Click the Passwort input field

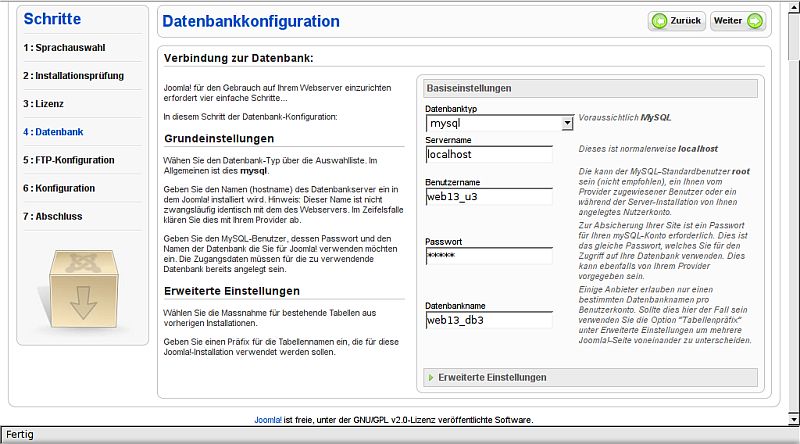click(489, 256)
